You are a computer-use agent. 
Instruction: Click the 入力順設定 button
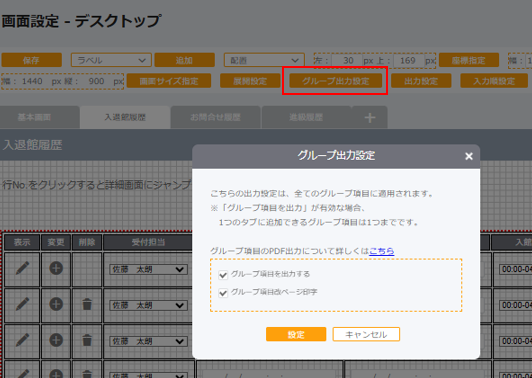(494, 81)
